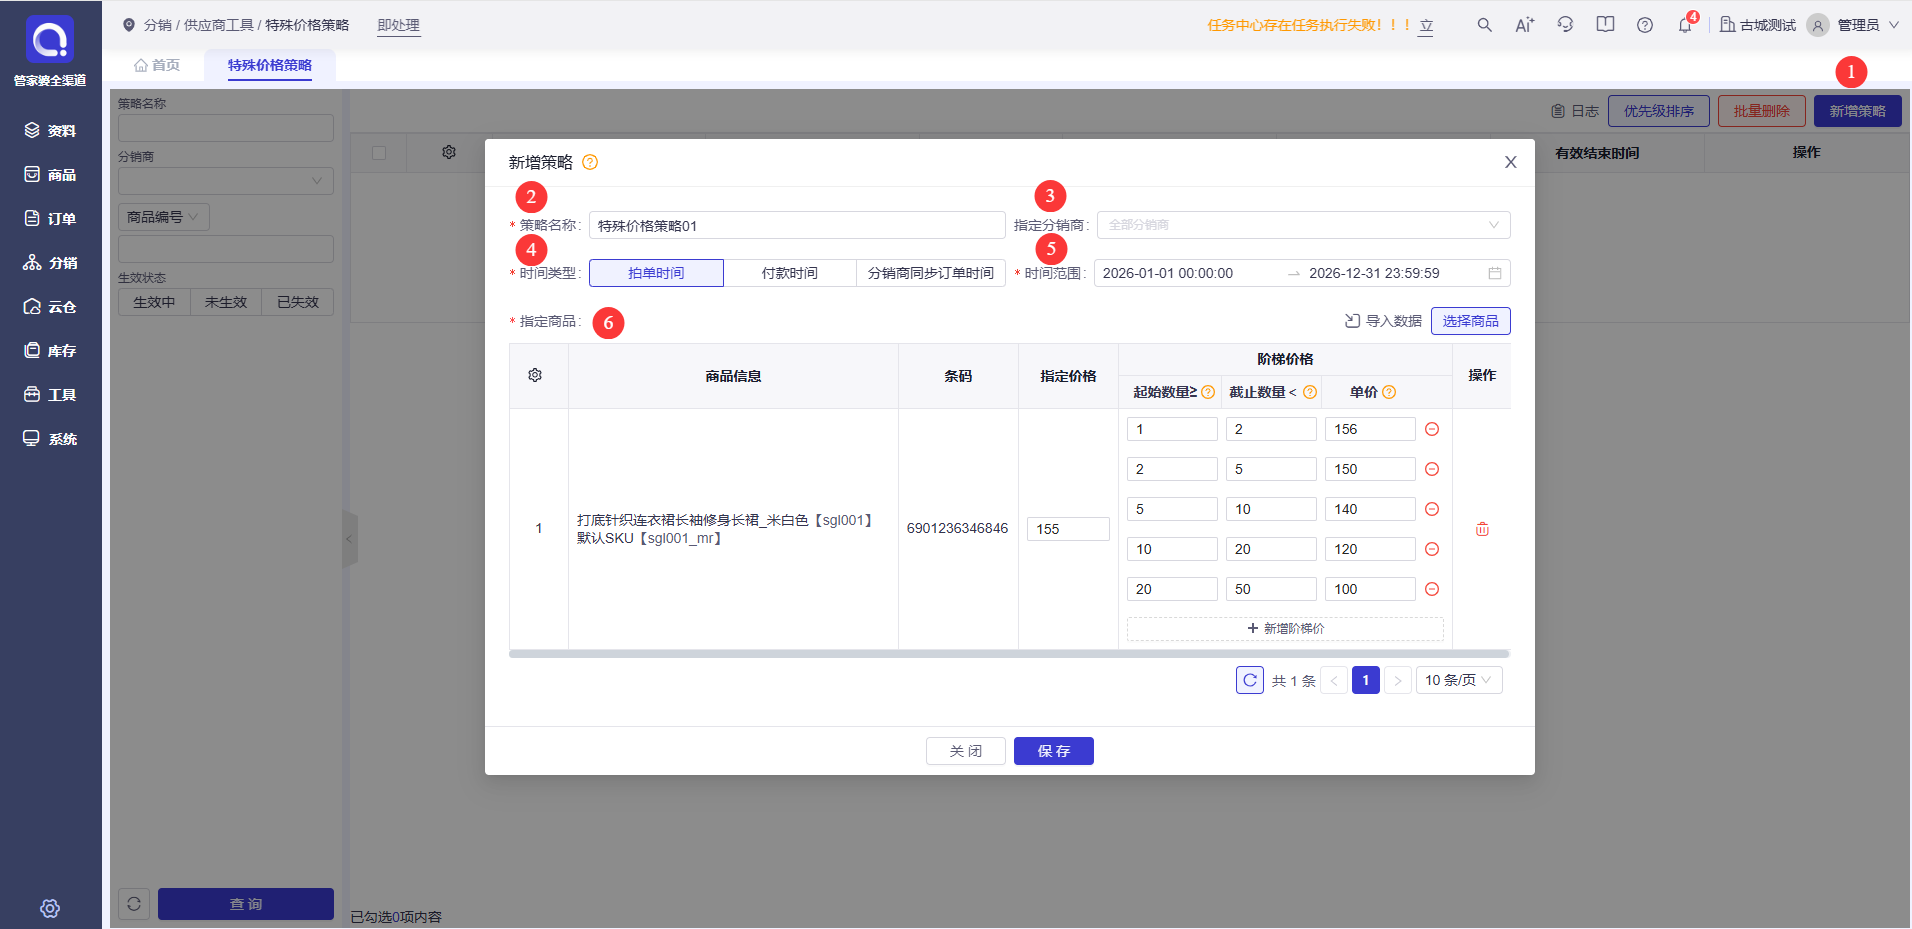Open column settings gear in product table
Image resolution: width=1912 pixels, height=929 pixels.
[x=535, y=375]
